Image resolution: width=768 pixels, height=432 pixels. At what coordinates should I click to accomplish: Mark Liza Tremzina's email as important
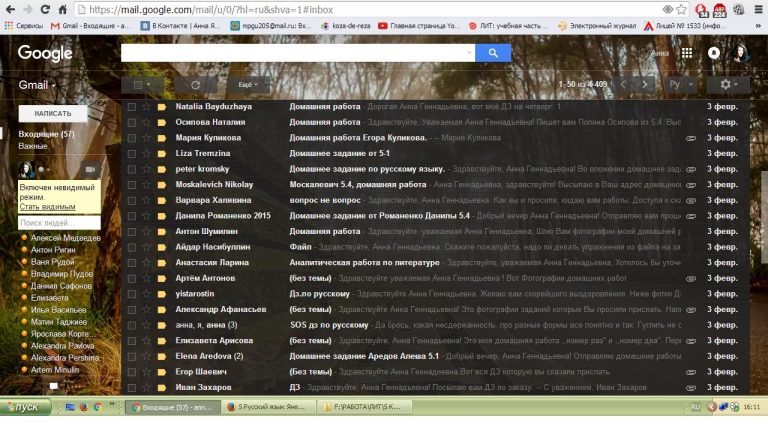tap(161, 153)
